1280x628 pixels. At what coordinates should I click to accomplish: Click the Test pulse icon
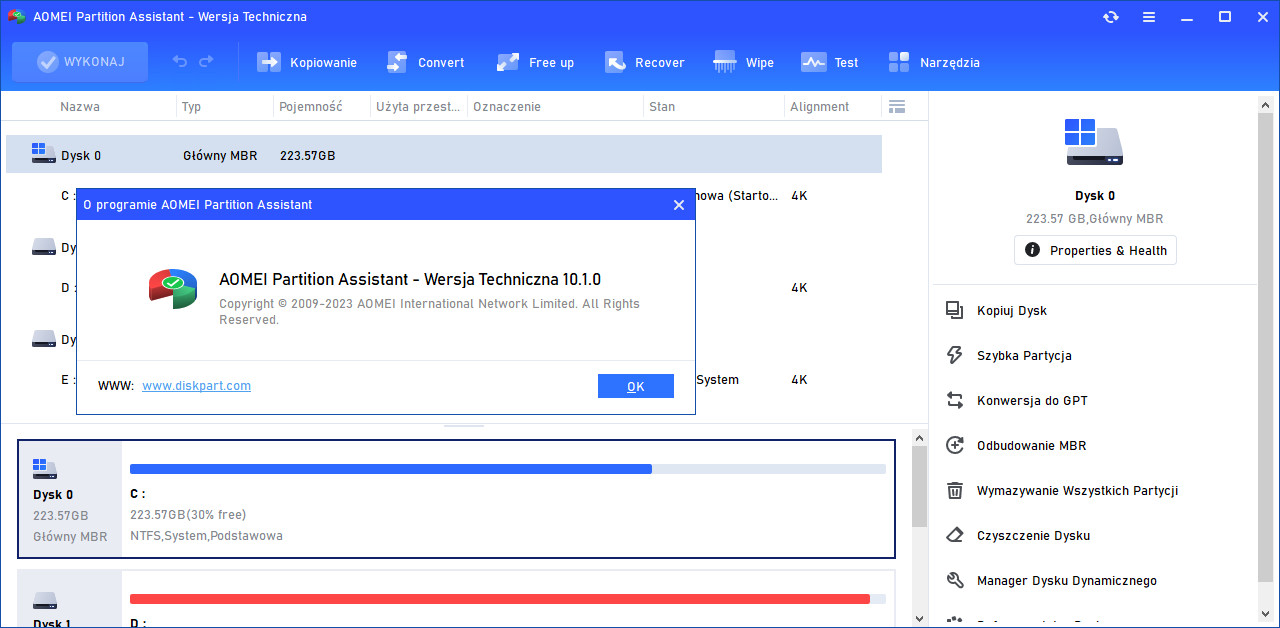click(813, 62)
